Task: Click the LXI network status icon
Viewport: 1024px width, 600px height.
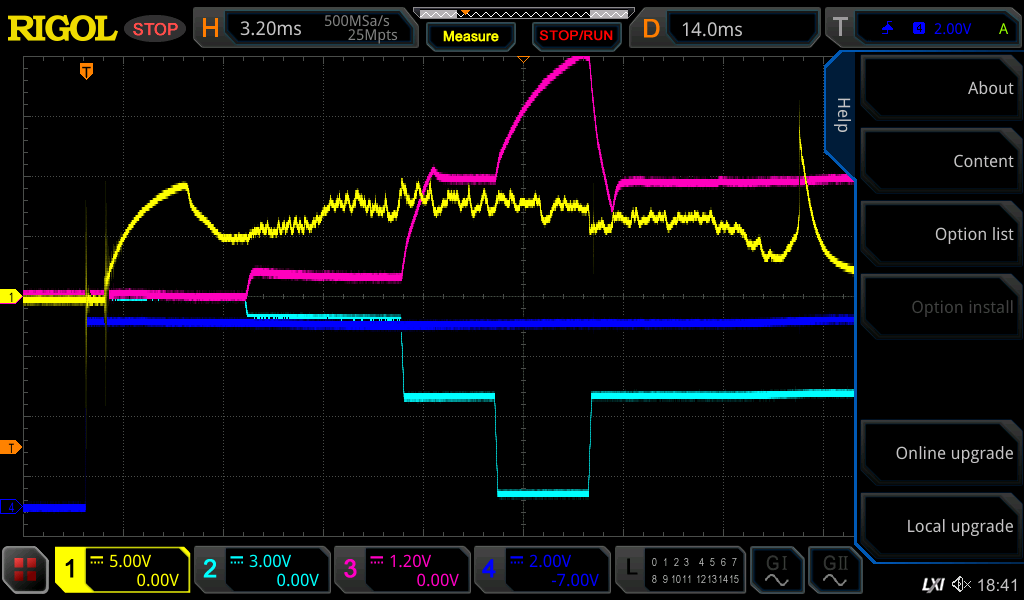Action: 932,584
